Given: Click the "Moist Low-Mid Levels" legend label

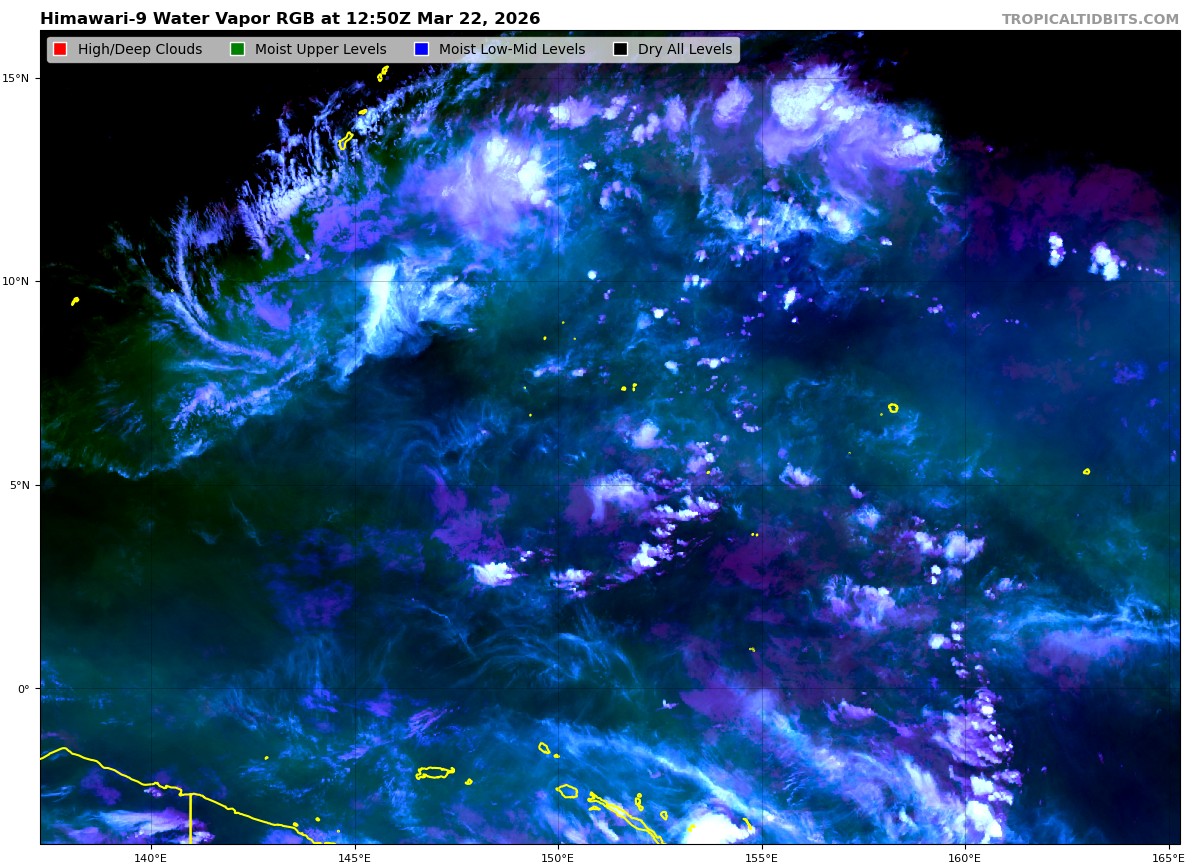Looking at the screenshot, I should click(511, 50).
